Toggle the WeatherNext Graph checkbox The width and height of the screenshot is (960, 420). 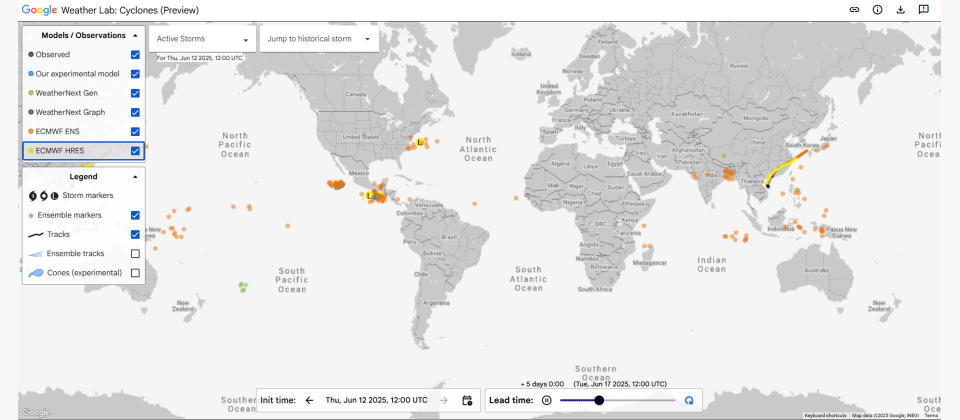135,113
